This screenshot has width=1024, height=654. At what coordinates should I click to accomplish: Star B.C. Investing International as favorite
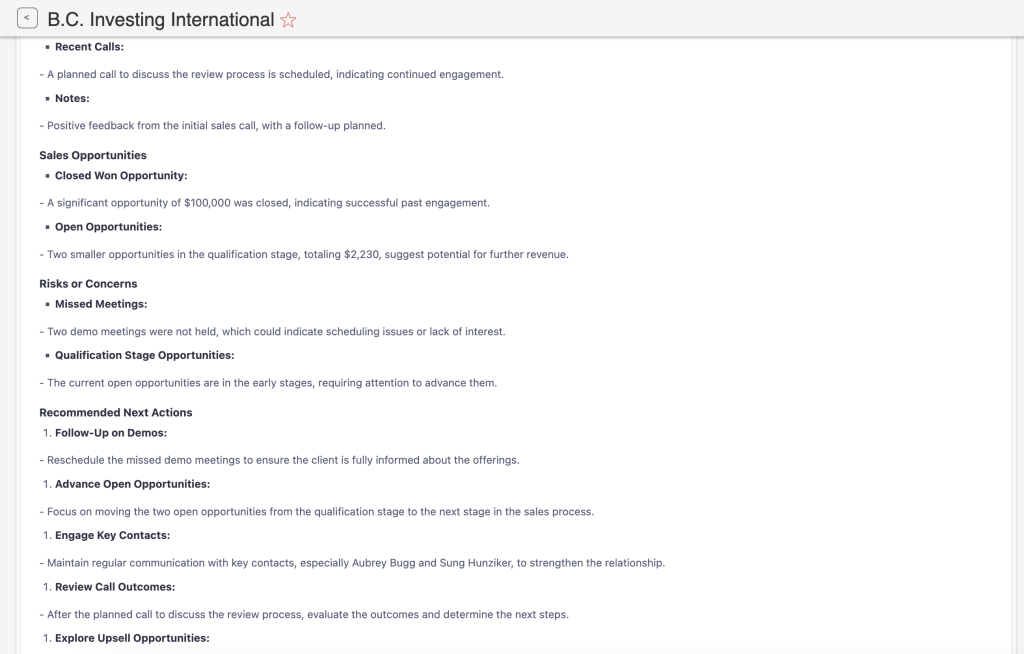pyautogui.click(x=288, y=20)
